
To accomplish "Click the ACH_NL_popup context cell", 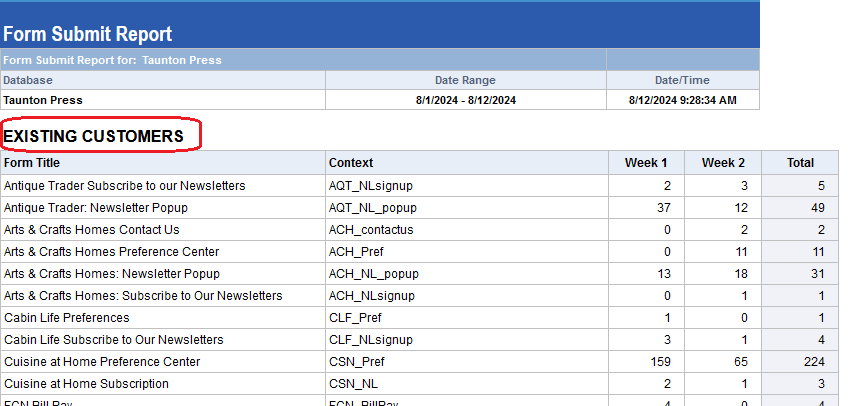I will pos(374,274).
